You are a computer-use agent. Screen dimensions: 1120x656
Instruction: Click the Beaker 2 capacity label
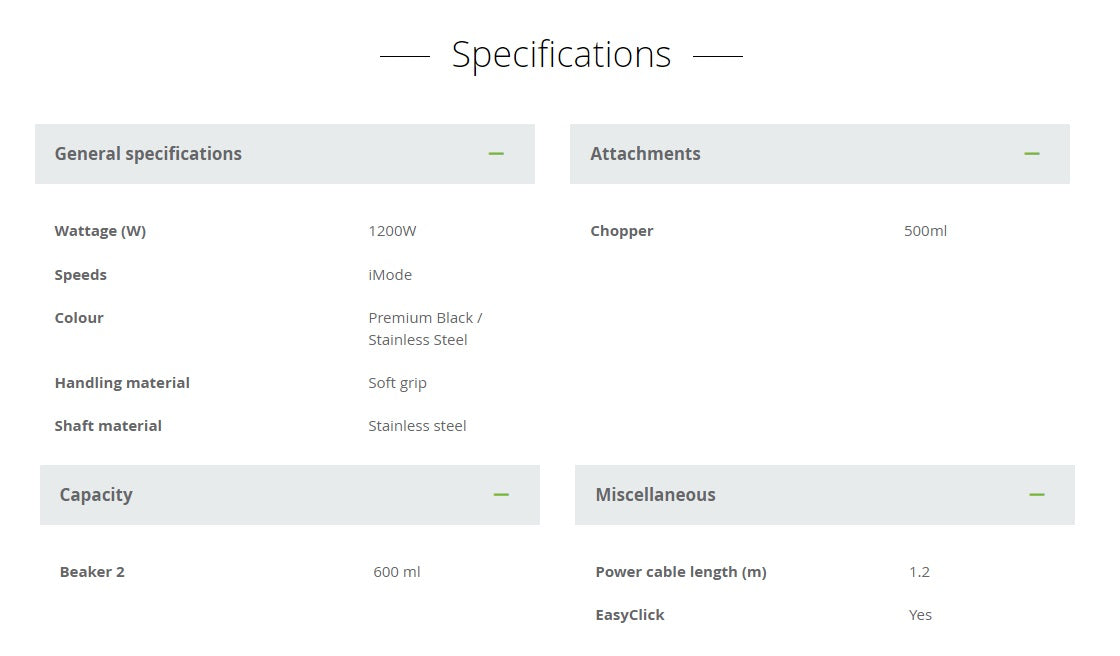[92, 572]
